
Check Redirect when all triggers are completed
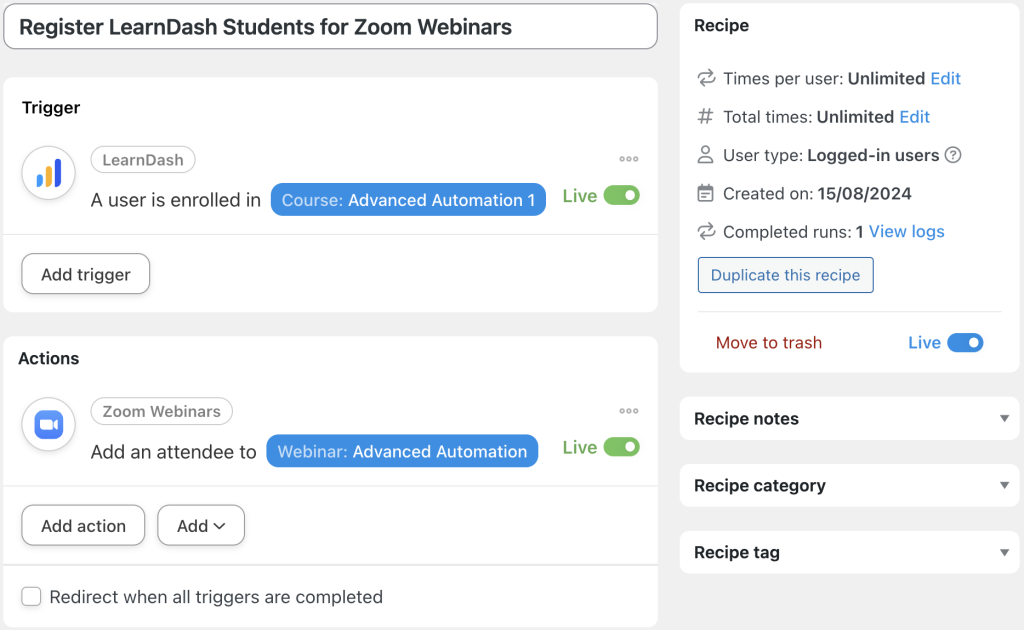(x=32, y=597)
